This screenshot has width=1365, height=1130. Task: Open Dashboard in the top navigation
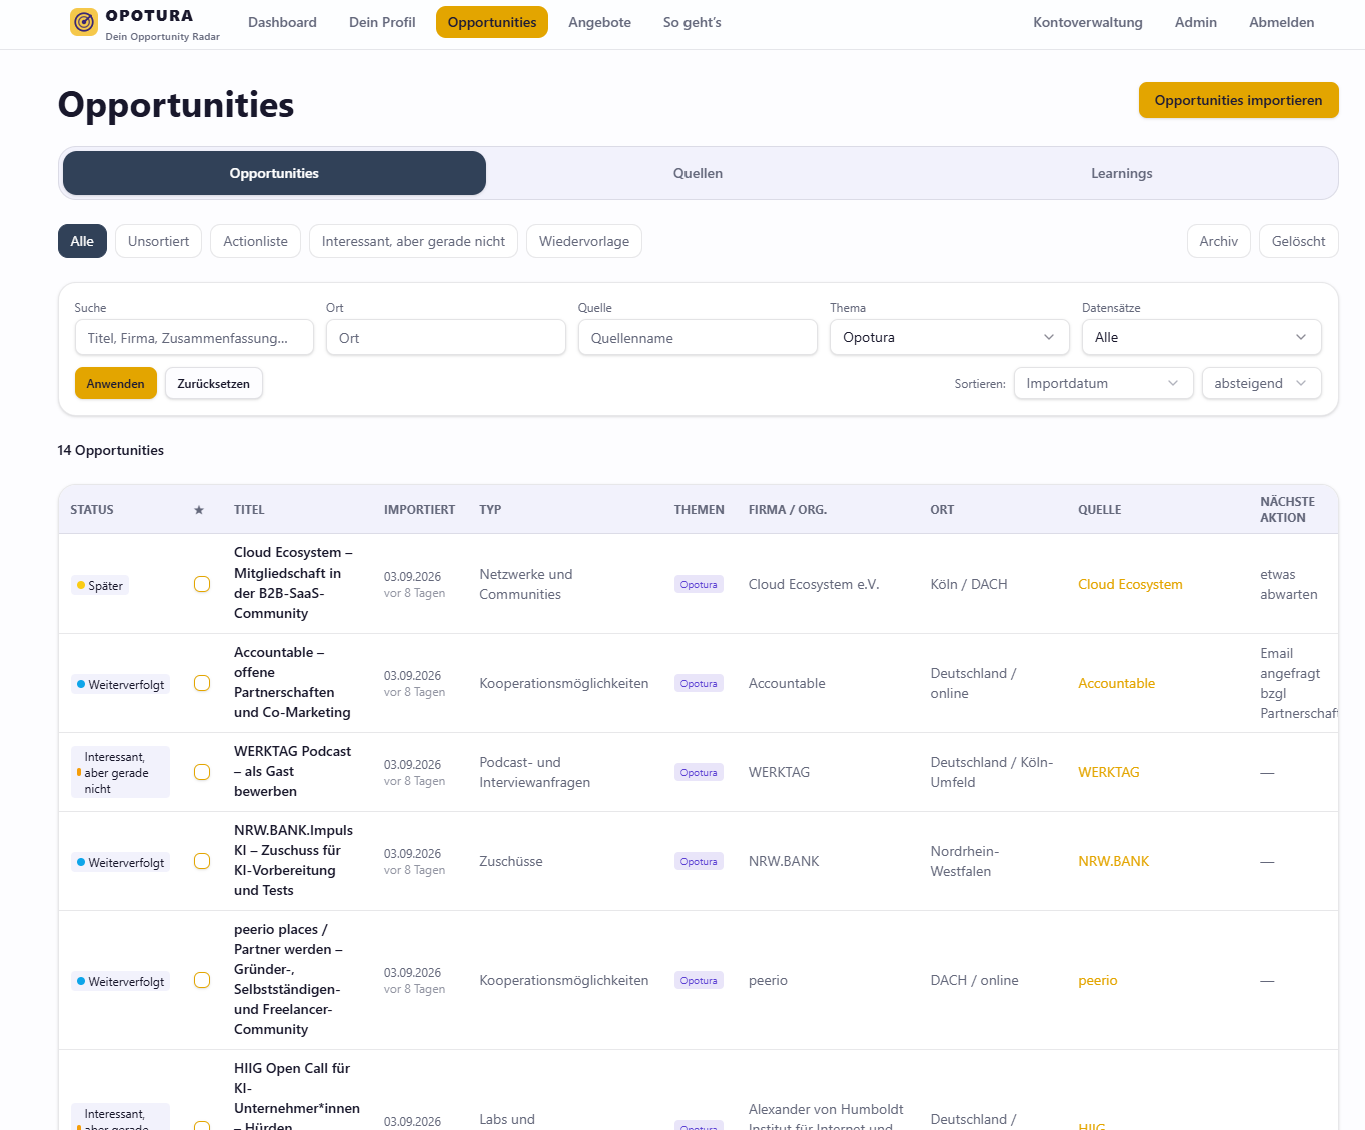tap(282, 22)
